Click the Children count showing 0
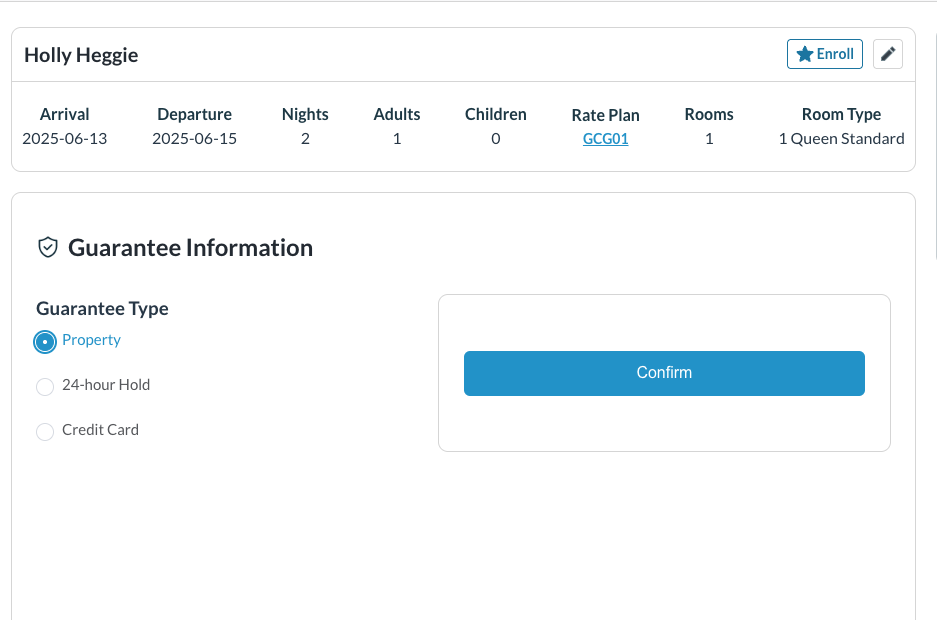The width and height of the screenshot is (937, 620). [495, 138]
